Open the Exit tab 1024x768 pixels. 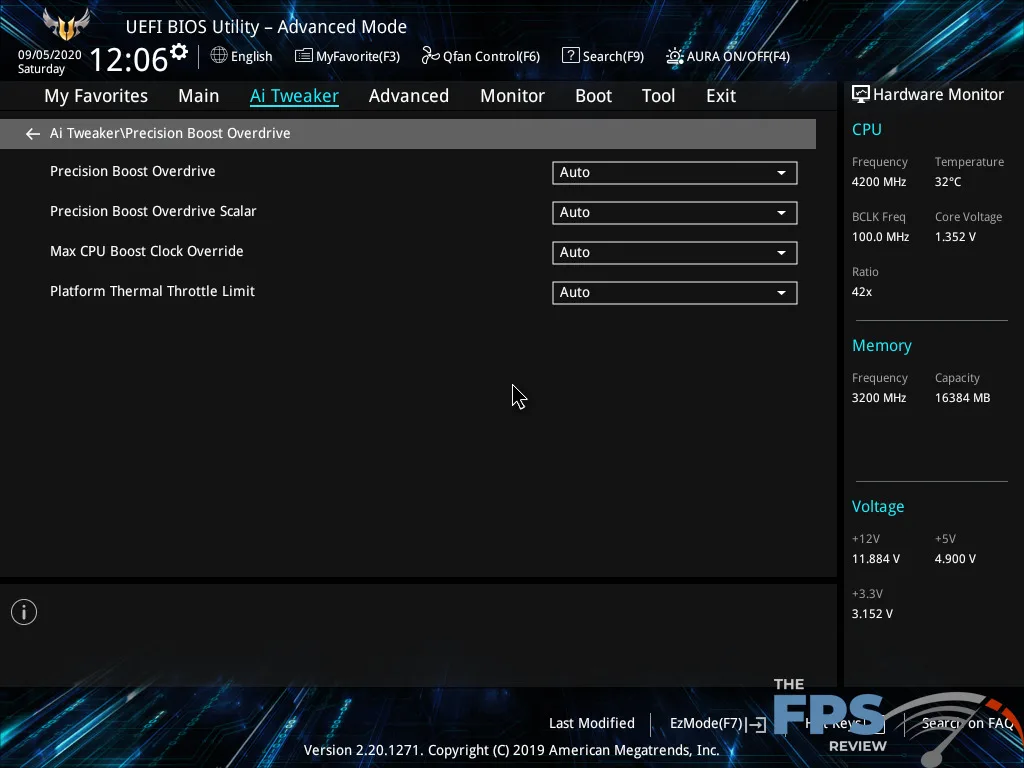pos(721,96)
